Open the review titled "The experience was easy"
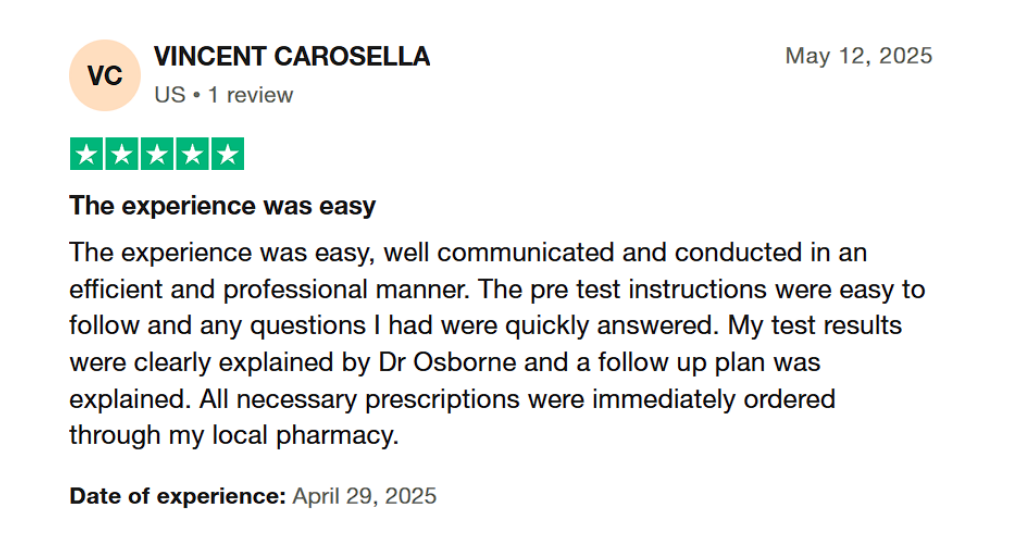This screenshot has width=1020, height=550. [x=222, y=206]
